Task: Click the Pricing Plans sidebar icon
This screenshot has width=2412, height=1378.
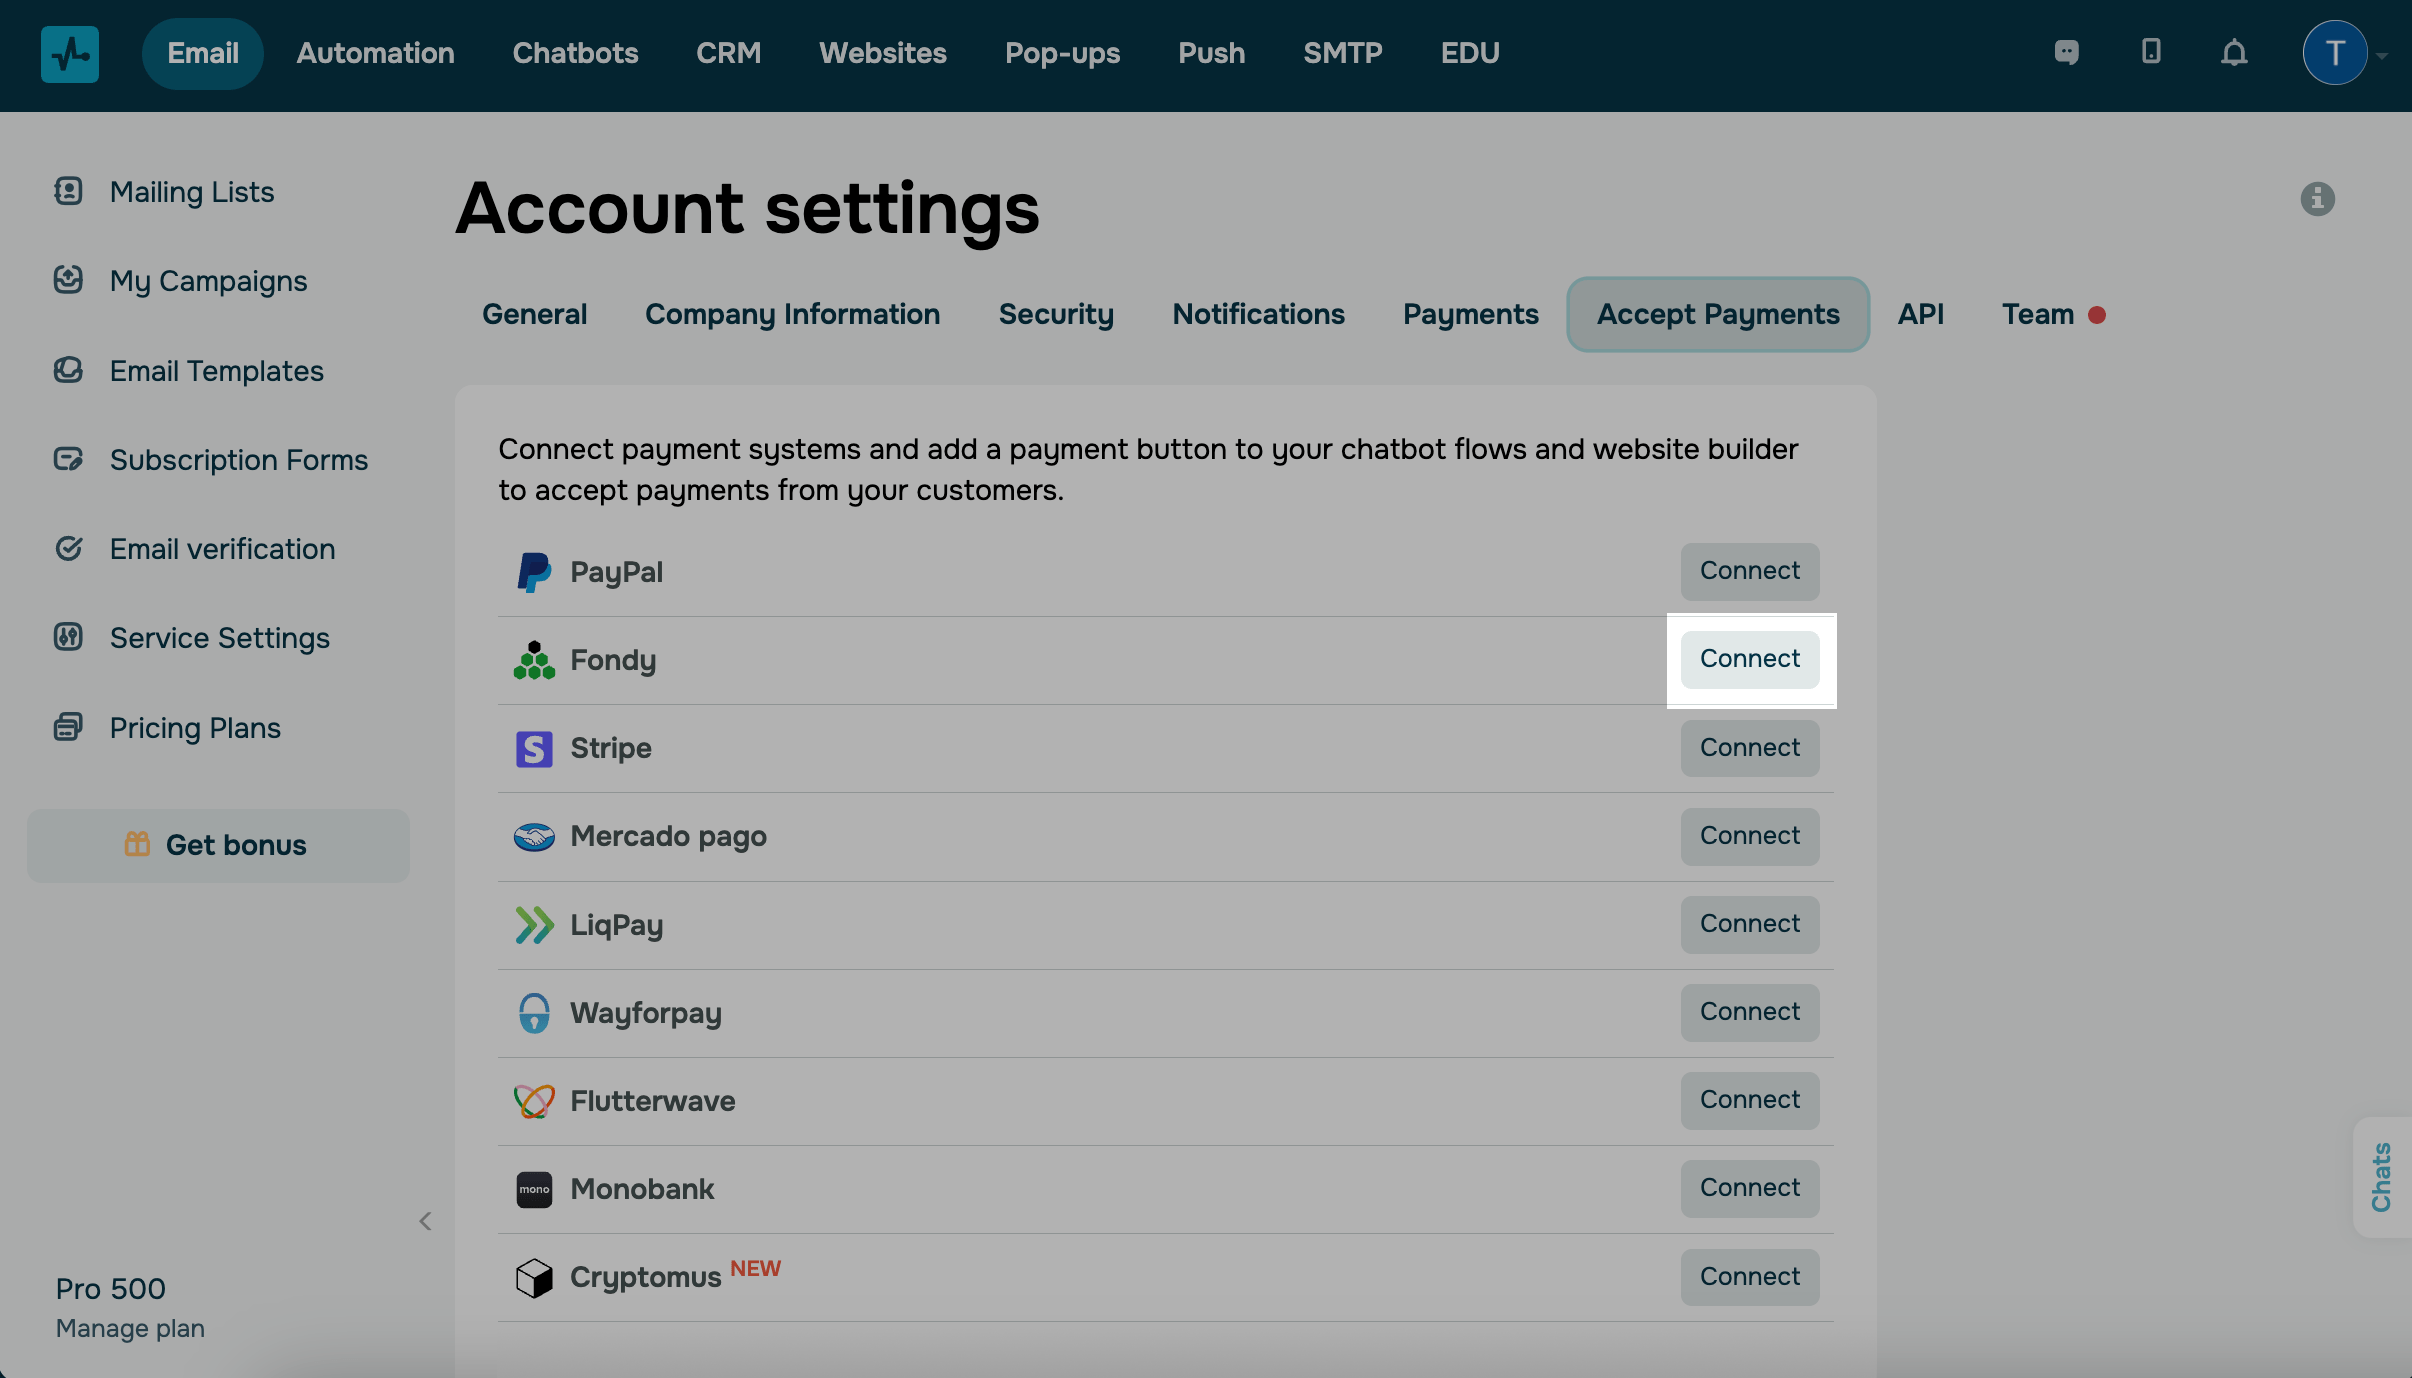Action: [x=68, y=727]
